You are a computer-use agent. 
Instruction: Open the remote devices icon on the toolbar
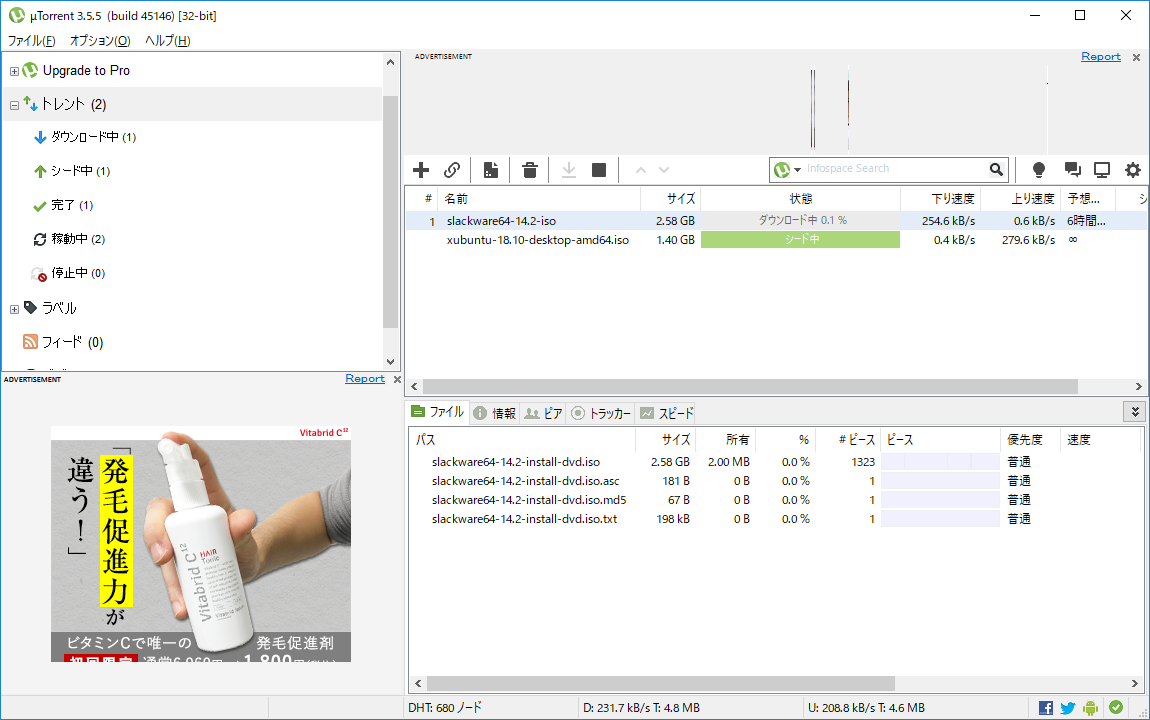[x=1101, y=169]
